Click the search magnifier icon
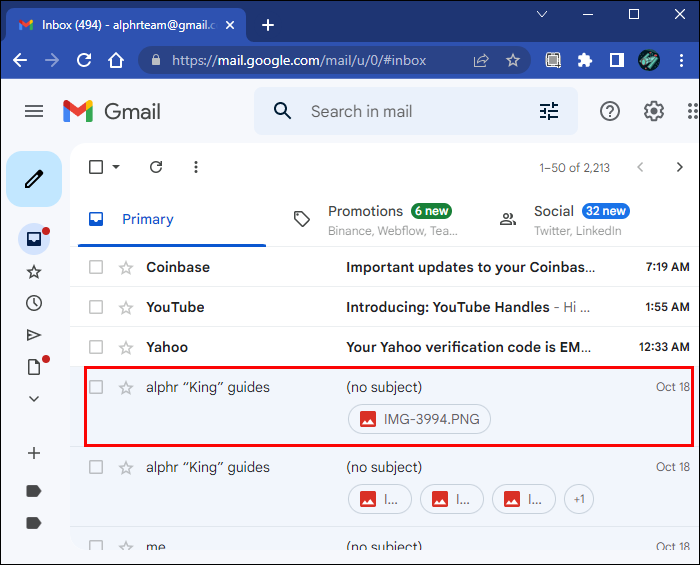Viewport: 700px width, 565px height. 283,111
